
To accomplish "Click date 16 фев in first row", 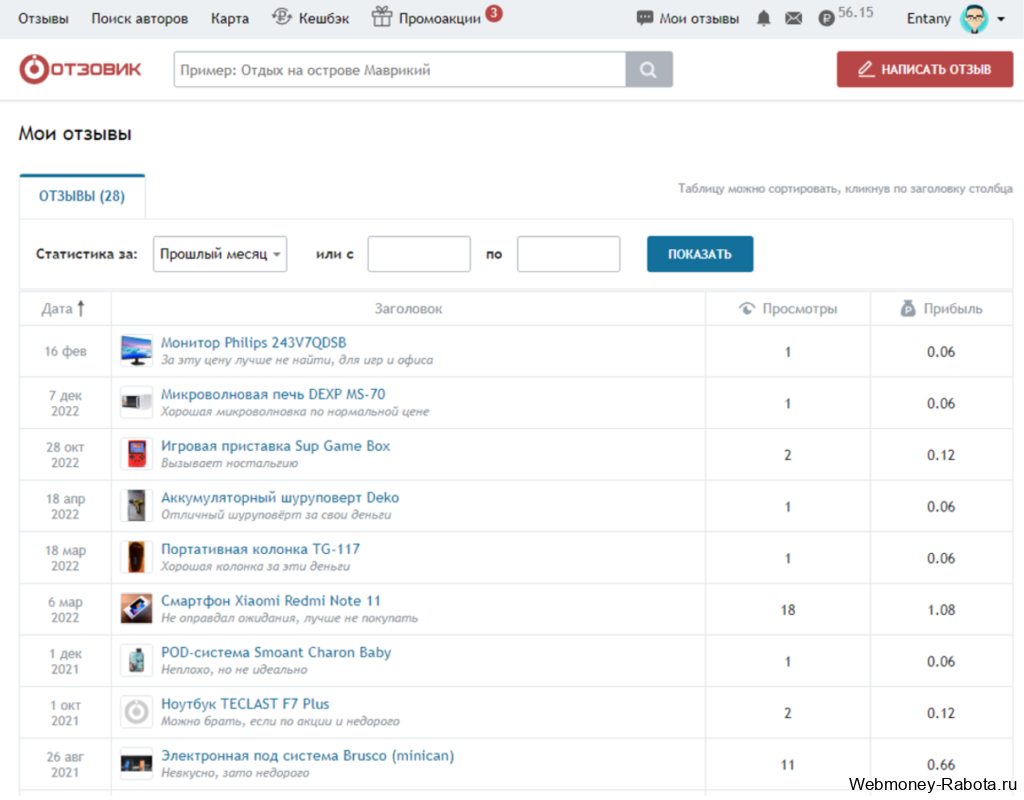I will [x=65, y=351].
